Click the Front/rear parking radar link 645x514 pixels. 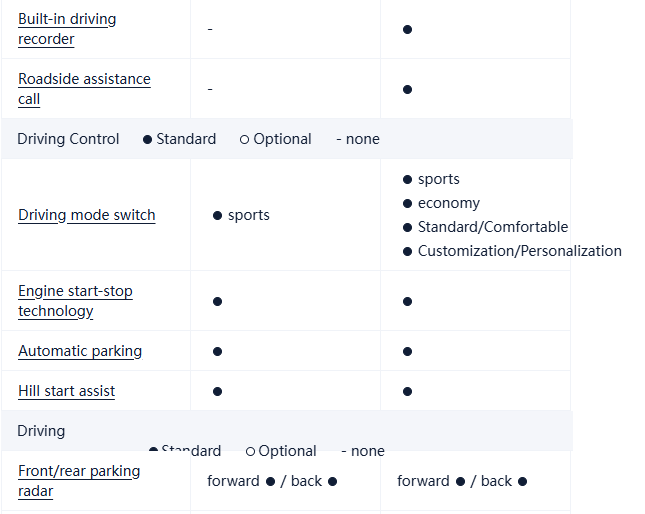(79, 481)
